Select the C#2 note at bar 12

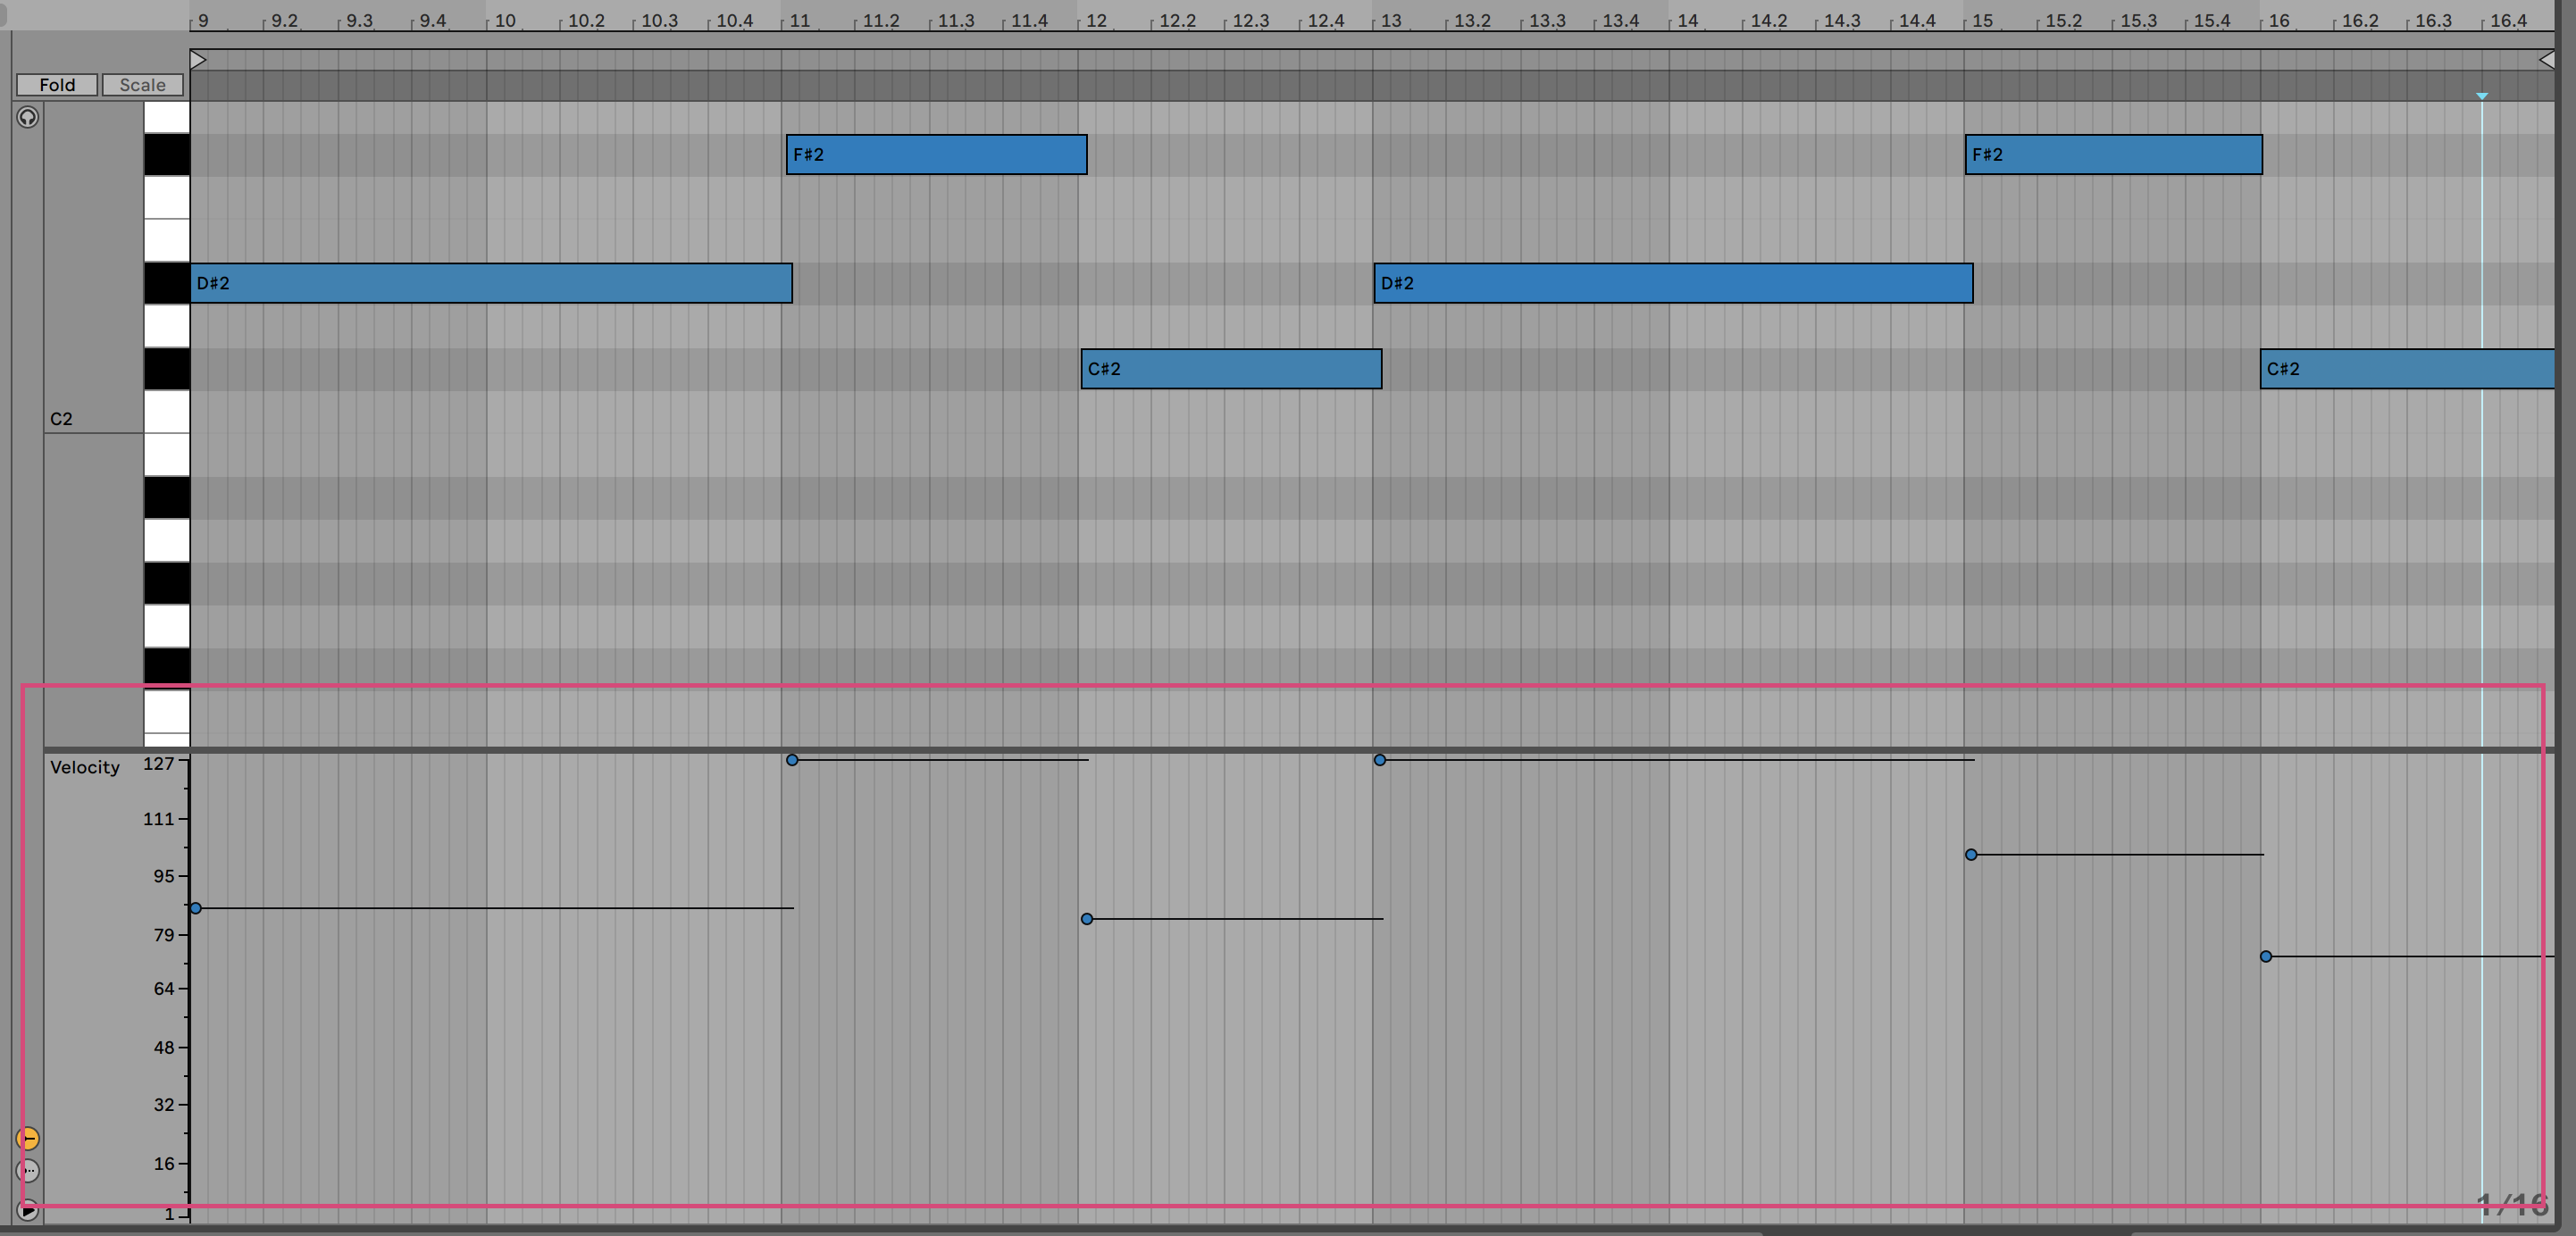pos(1230,369)
